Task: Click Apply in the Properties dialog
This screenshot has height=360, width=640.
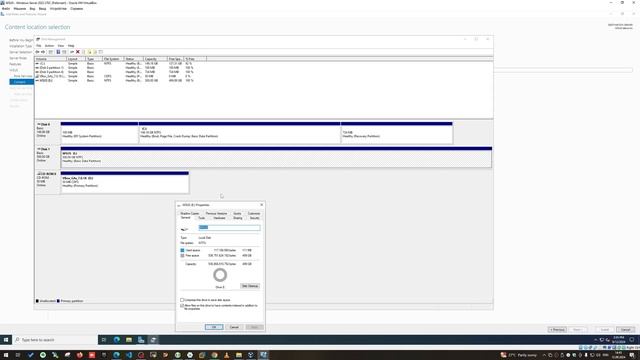Action: 254,327
